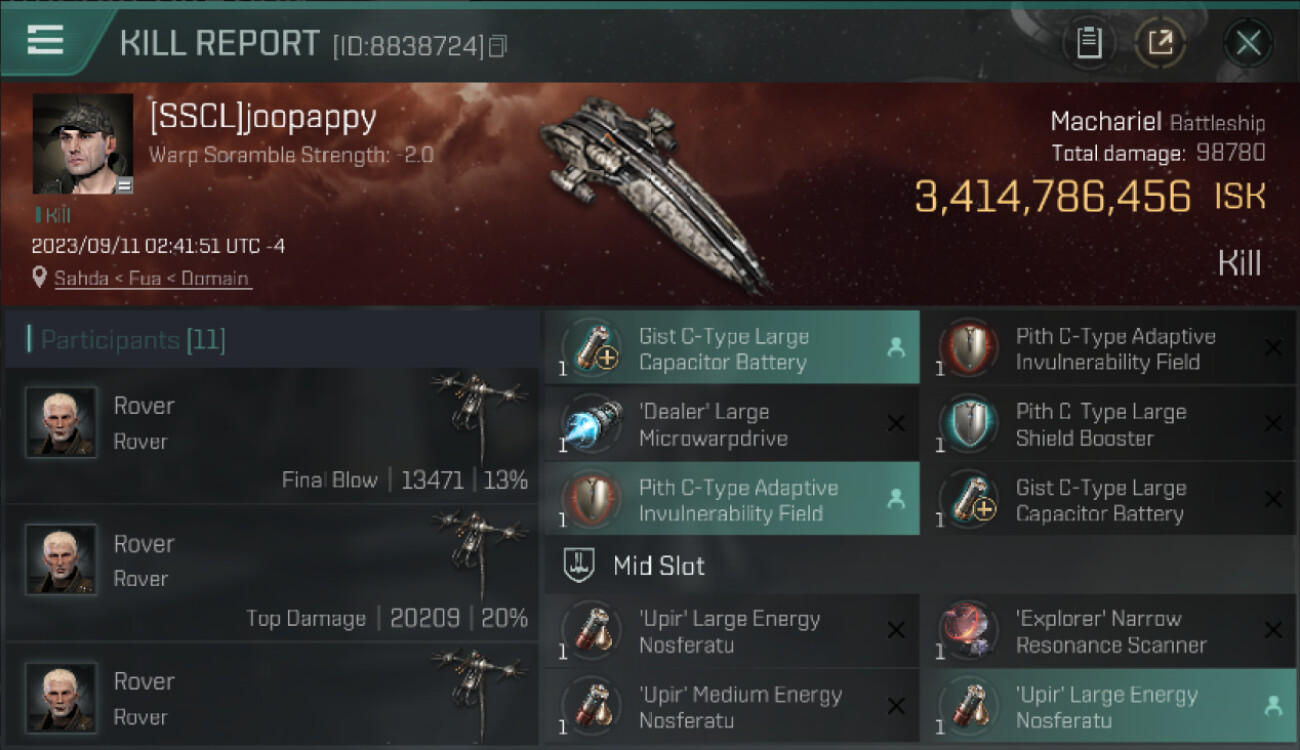This screenshot has width=1300, height=750.
Task: Open the hamburger menu in the header
Action: pos(45,41)
